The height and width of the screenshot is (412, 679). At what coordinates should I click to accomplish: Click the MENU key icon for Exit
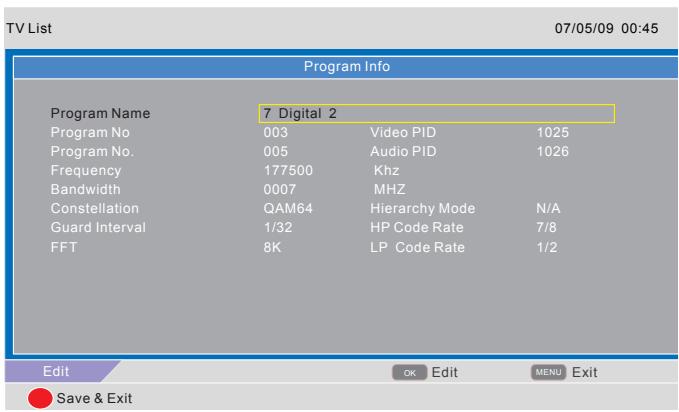(x=548, y=372)
